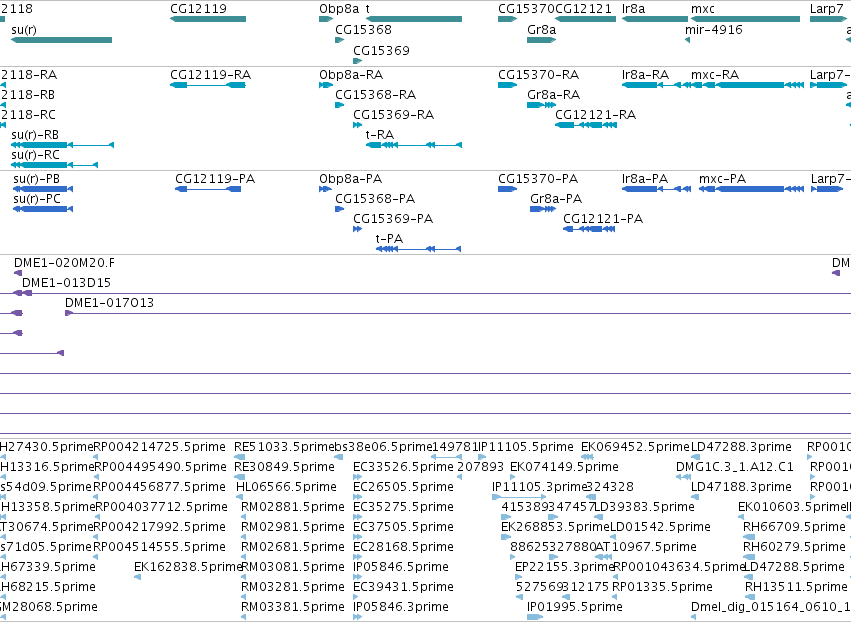Click the CG15368-RA transcript label
This screenshot has height=622, width=851.
click(375, 94)
